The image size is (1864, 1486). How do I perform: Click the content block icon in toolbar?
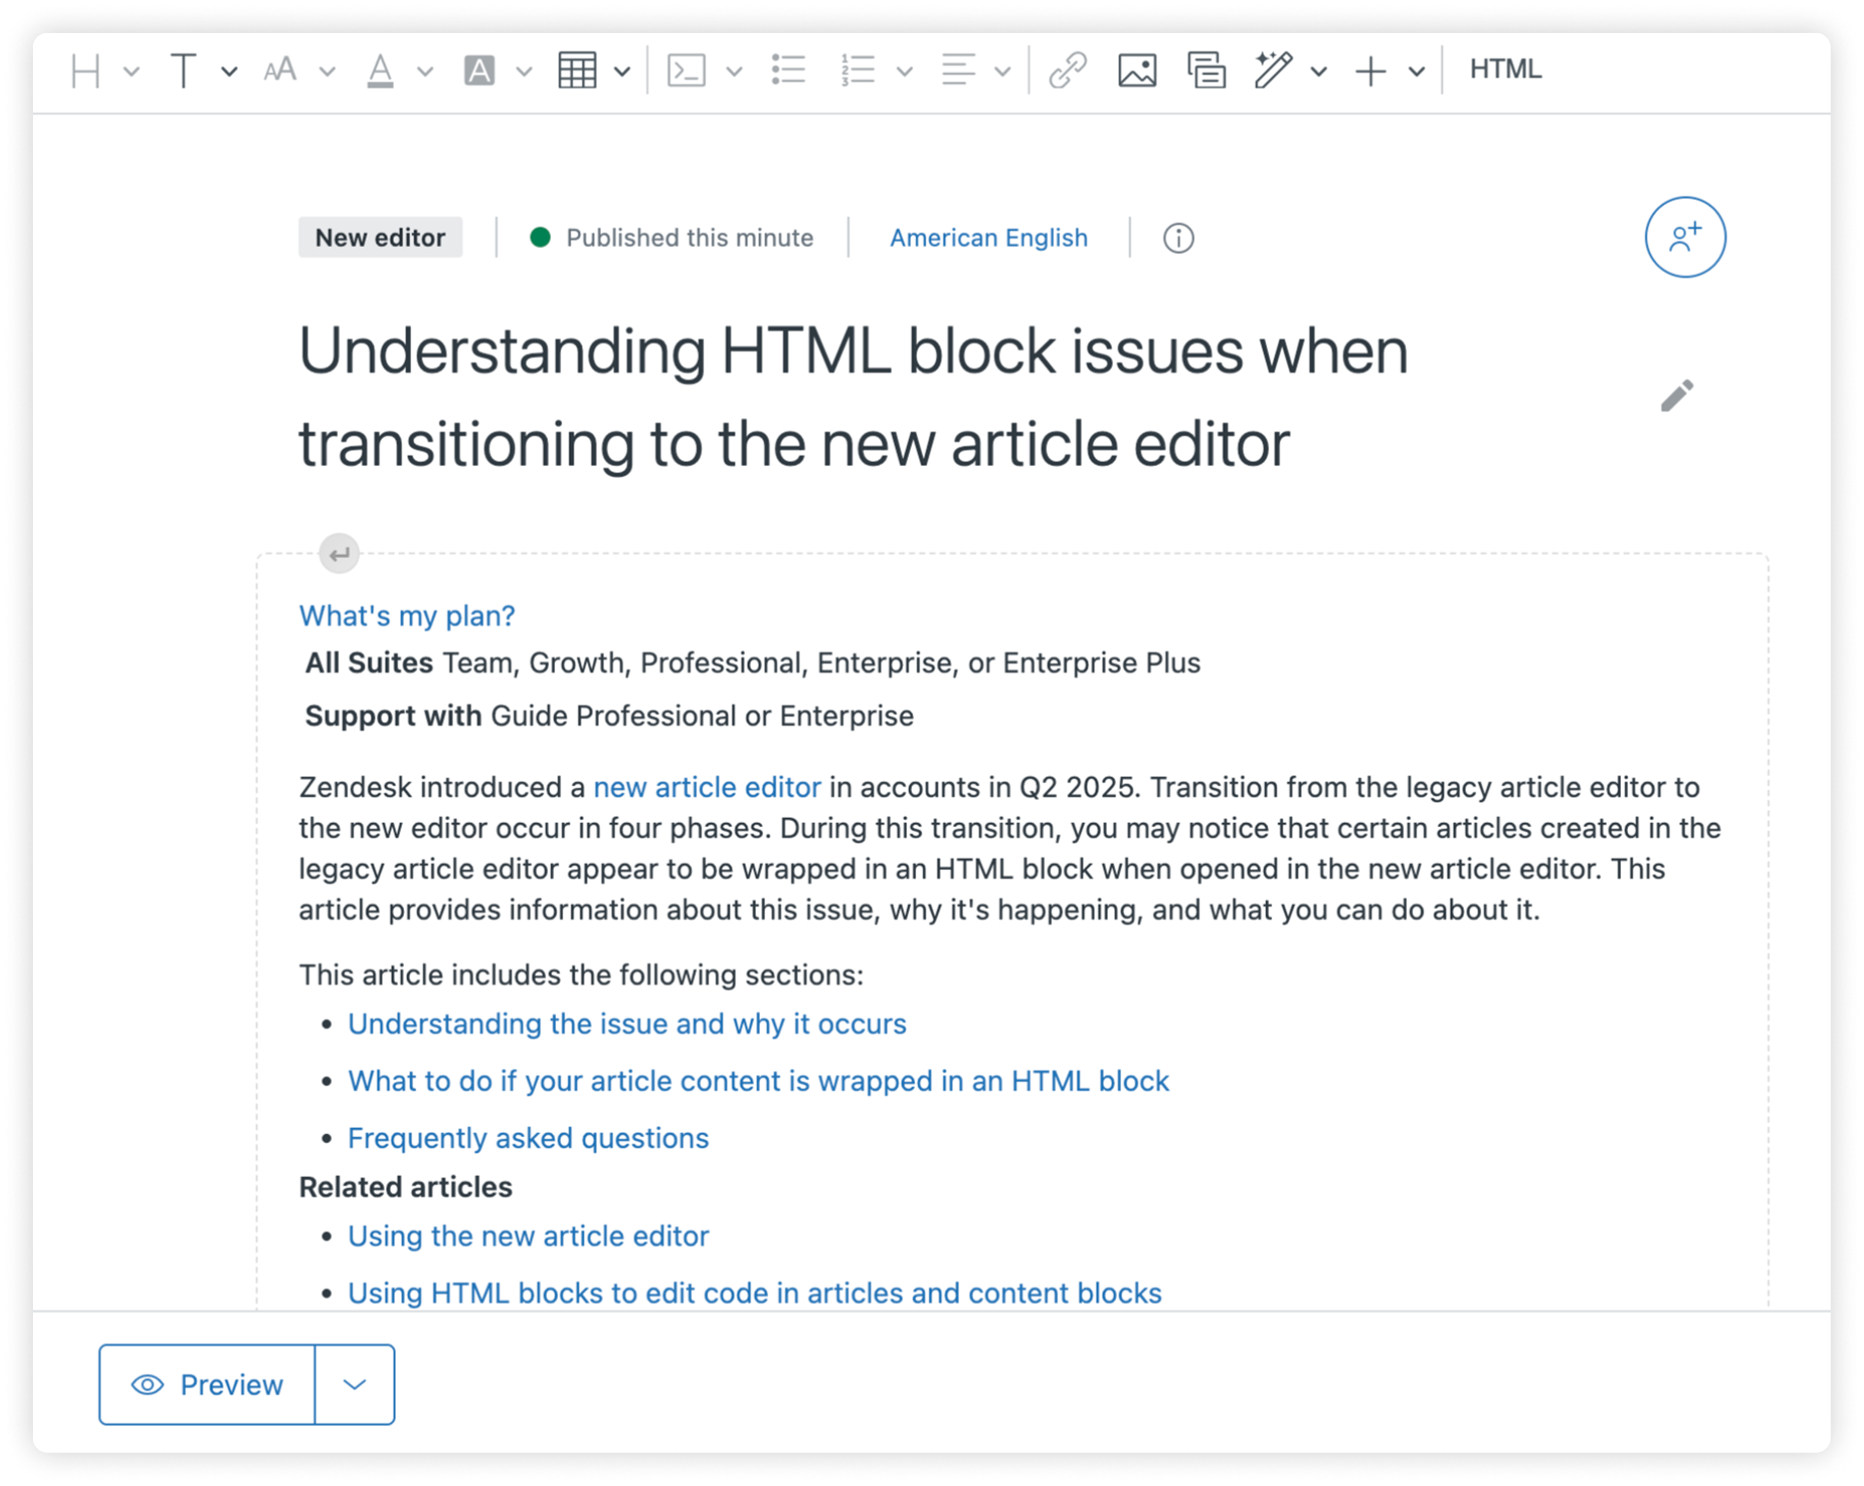[x=1206, y=71]
